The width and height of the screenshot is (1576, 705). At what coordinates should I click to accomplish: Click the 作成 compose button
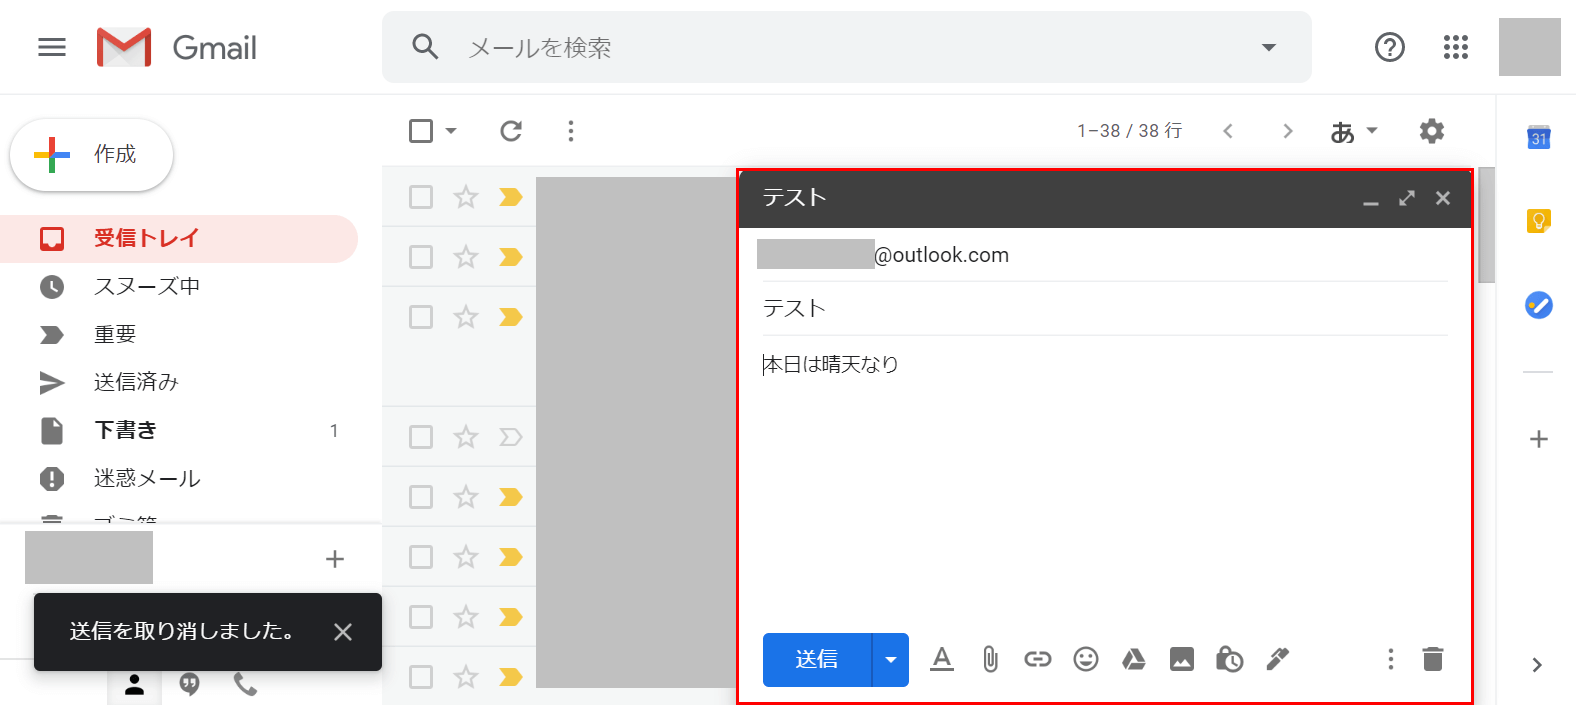pyautogui.click(x=91, y=155)
